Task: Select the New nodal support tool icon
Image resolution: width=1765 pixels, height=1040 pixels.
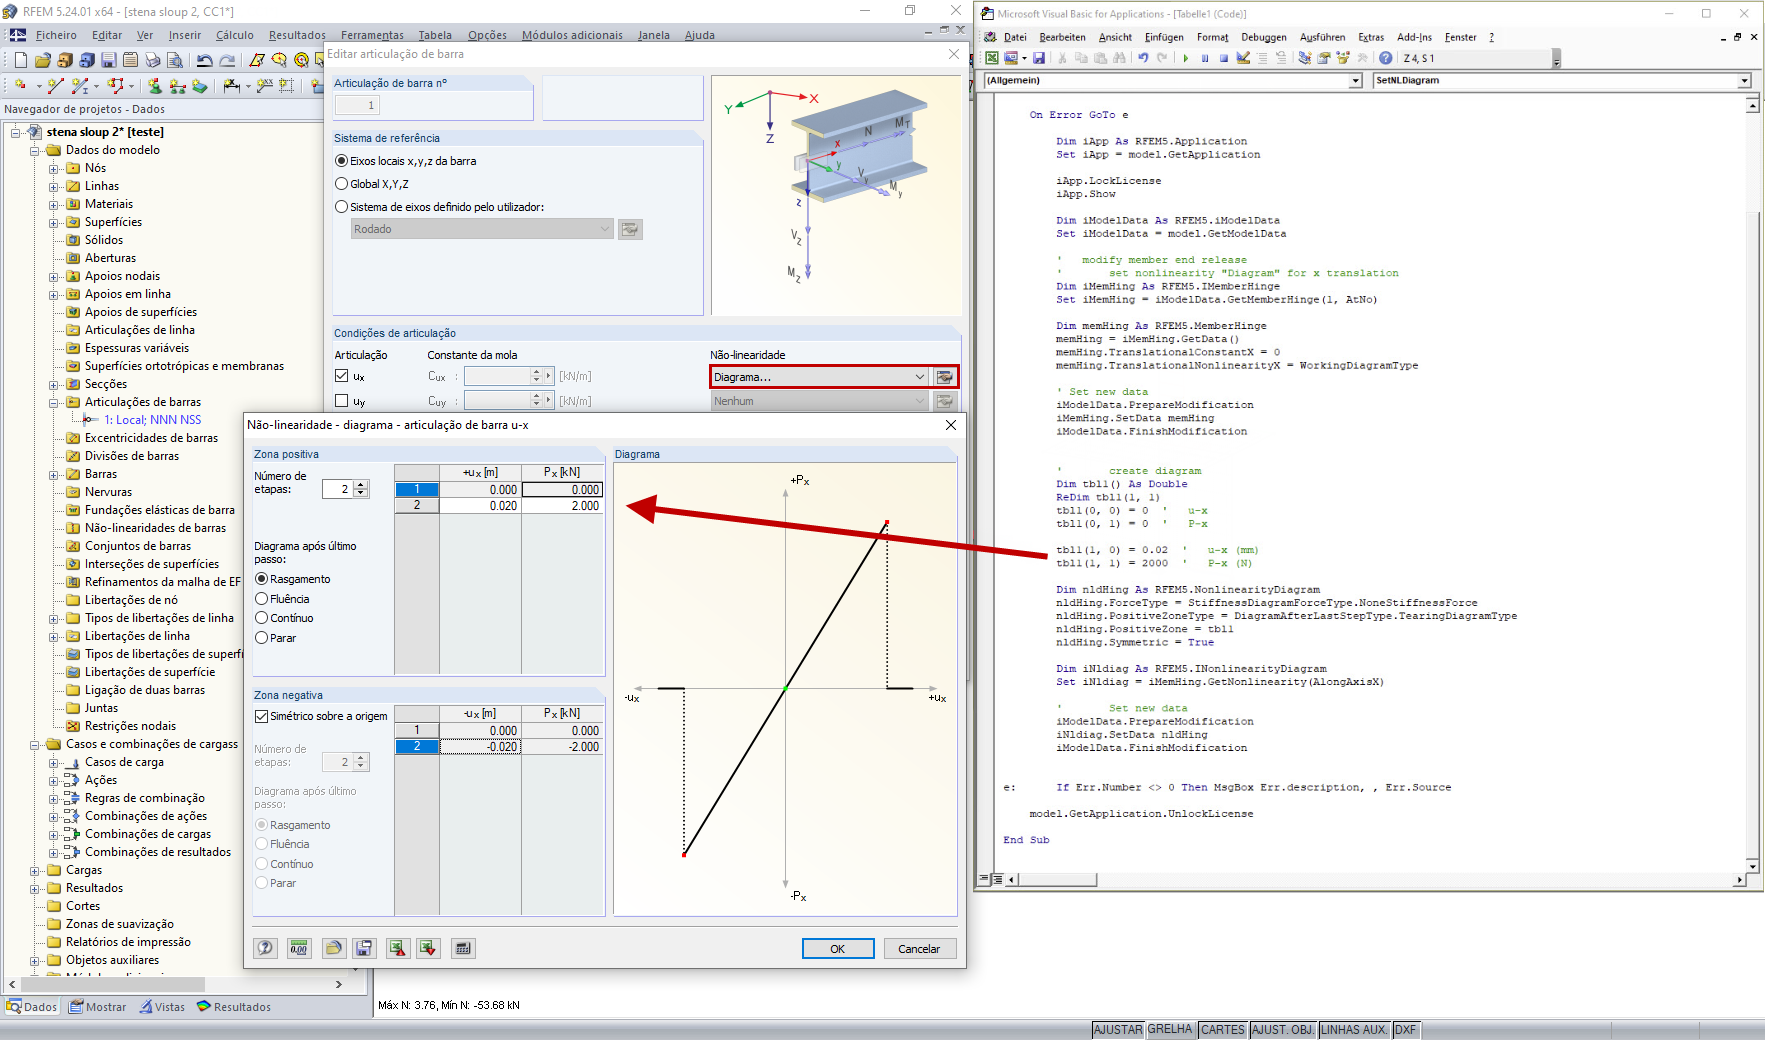Action: point(154,86)
